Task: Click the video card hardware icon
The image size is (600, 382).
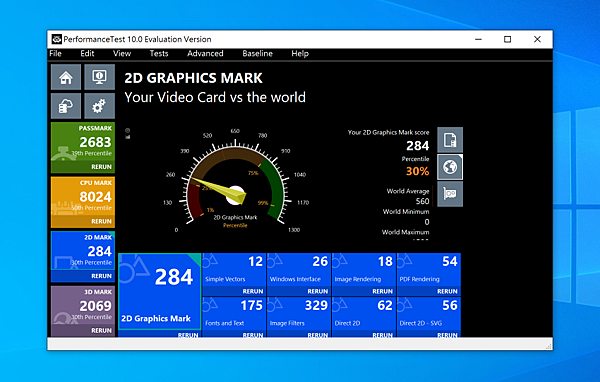Action: (450, 194)
